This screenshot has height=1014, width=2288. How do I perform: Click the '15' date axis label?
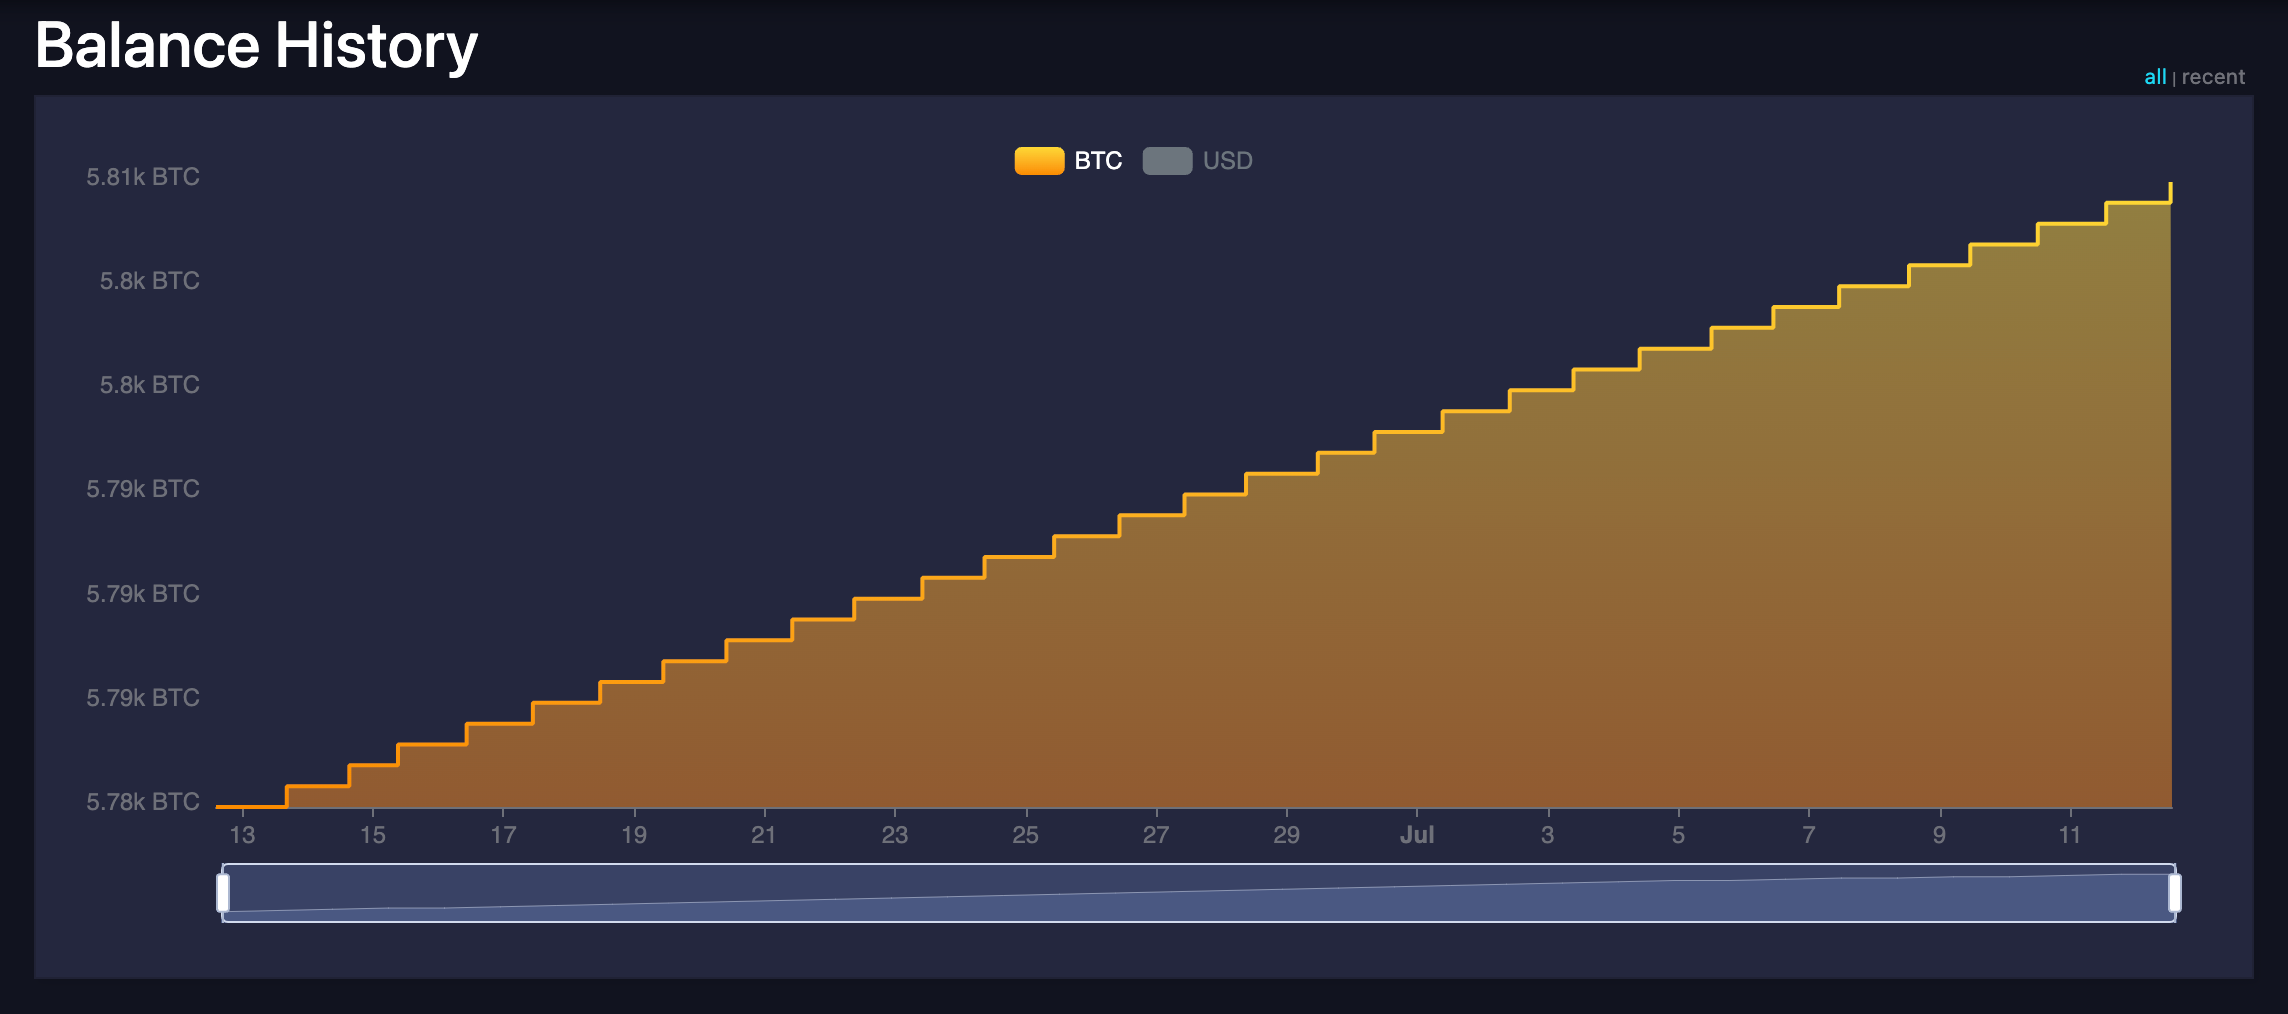[x=372, y=835]
